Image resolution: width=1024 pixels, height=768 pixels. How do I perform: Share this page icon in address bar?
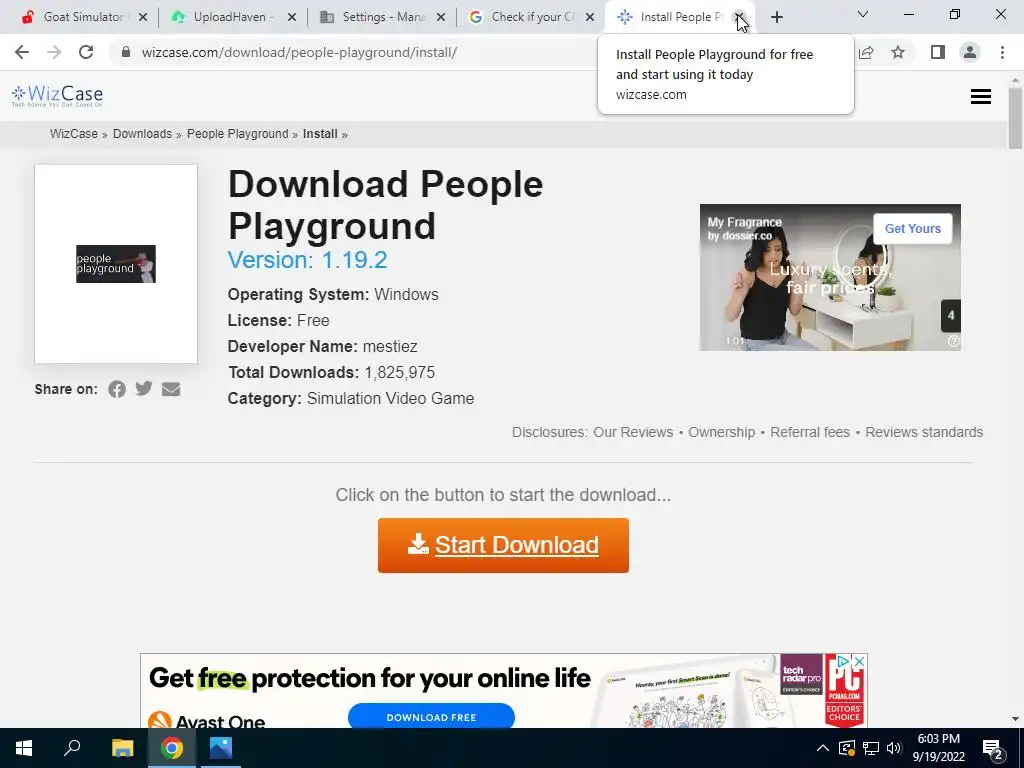tap(866, 52)
